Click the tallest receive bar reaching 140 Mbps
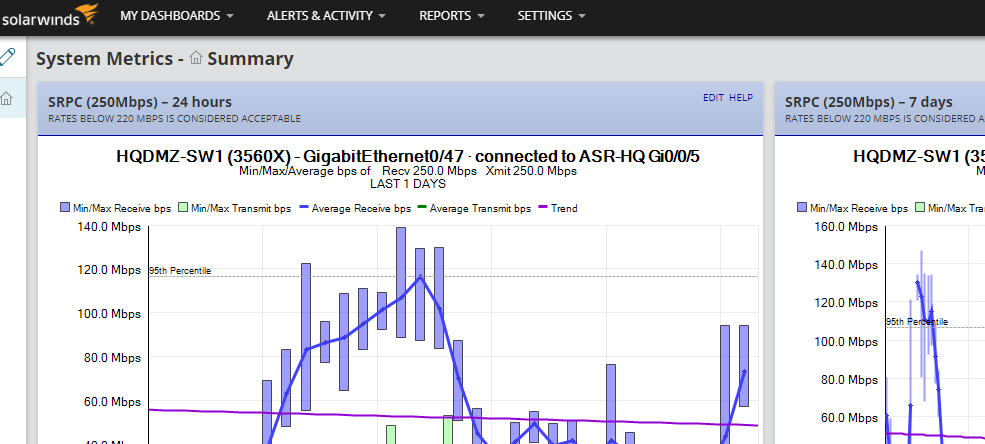 pos(401,283)
